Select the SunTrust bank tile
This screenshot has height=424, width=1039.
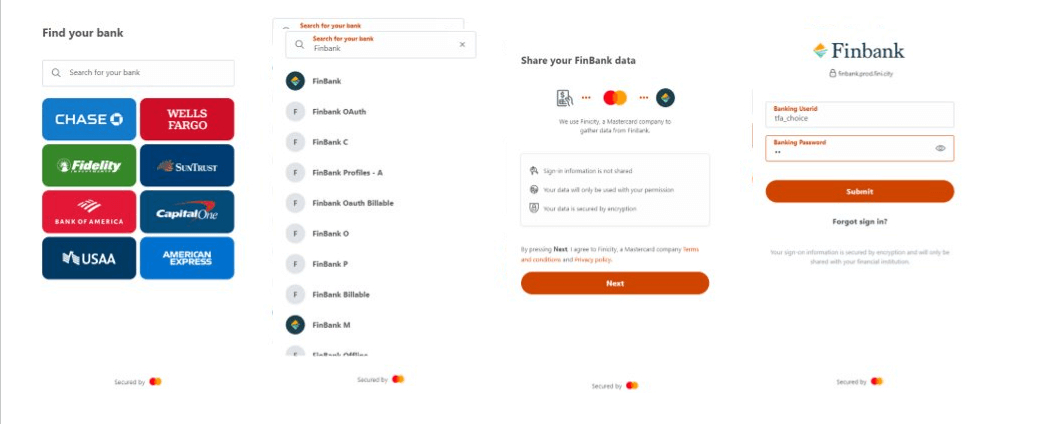click(x=187, y=165)
